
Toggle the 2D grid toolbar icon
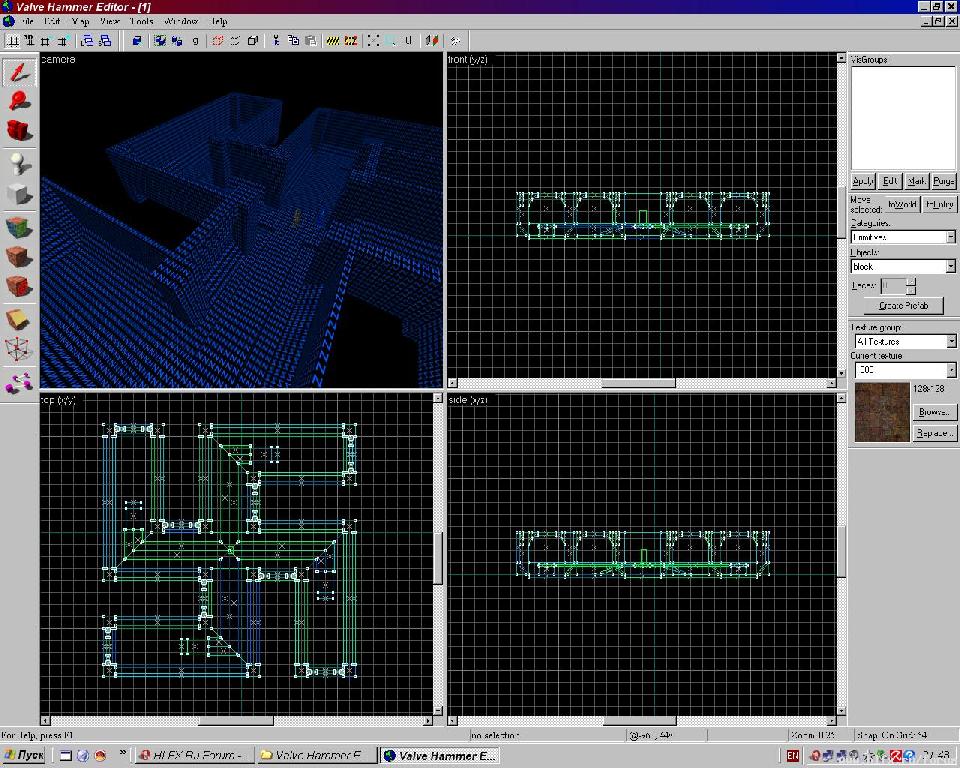coord(12,41)
